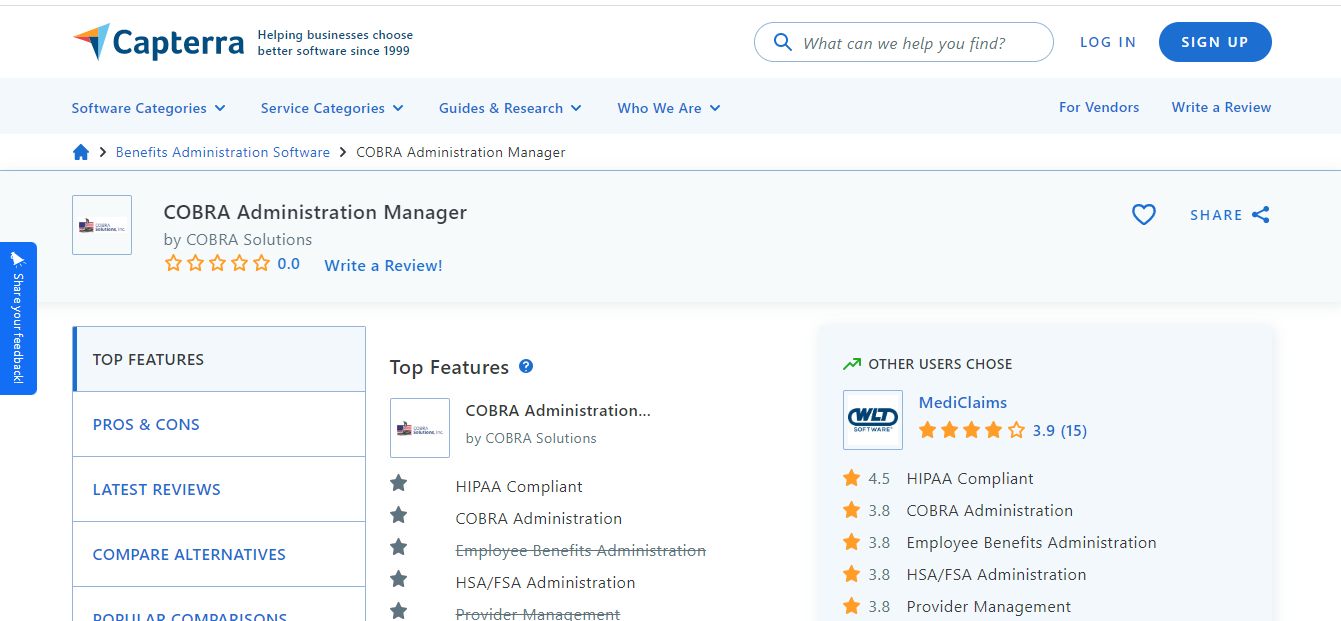This screenshot has width=1341, height=621.
Task: Open Write a Review in the header
Action: tap(1221, 107)
